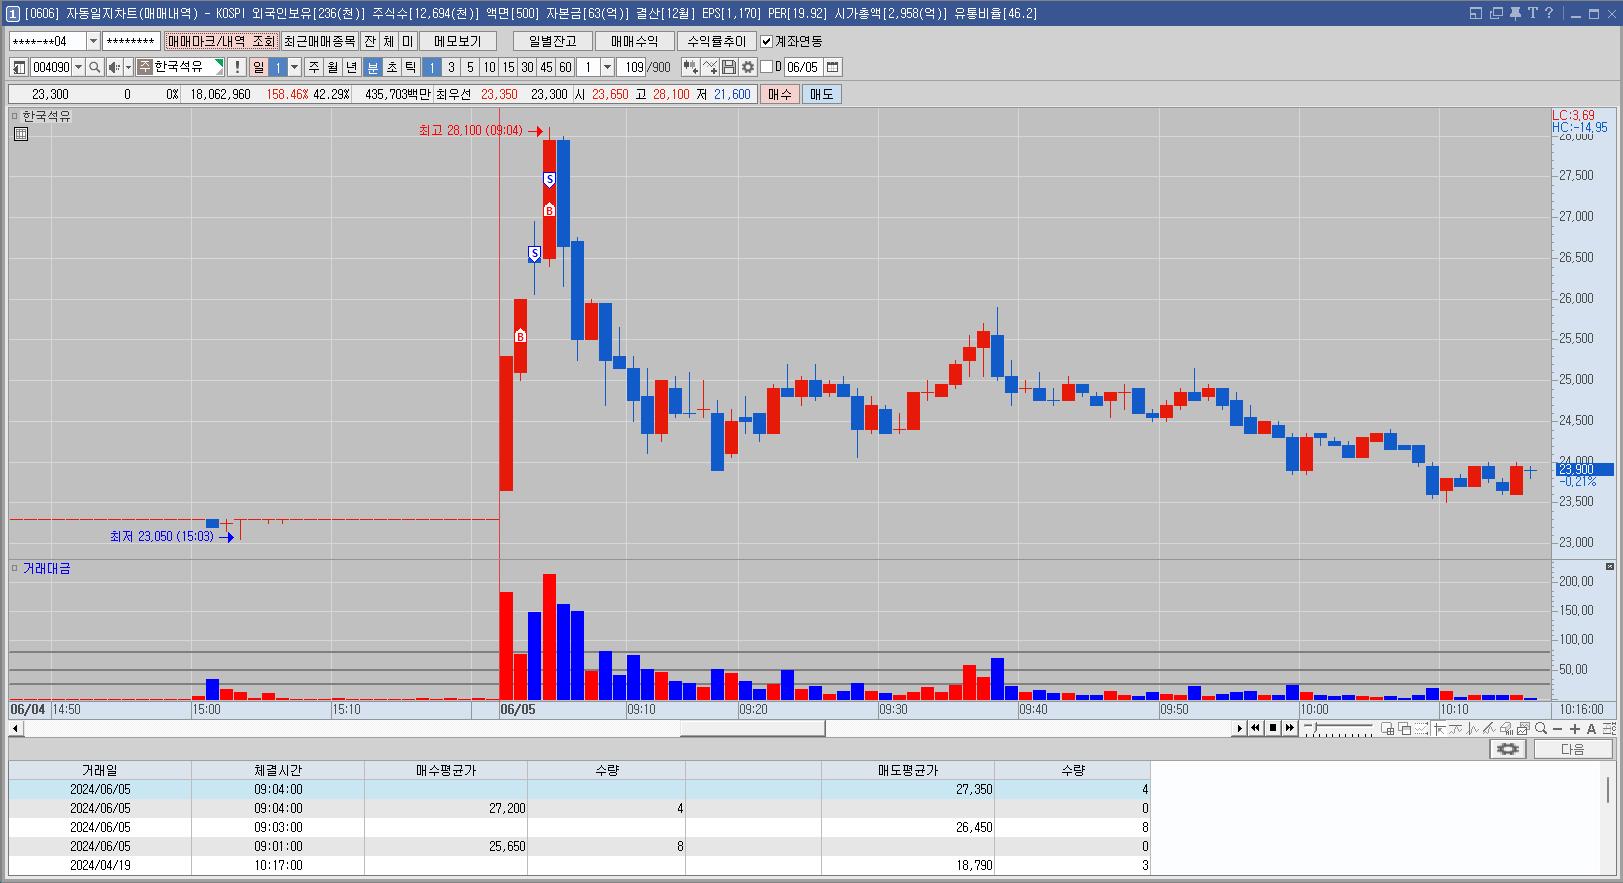Click the crosshair cursor tool icon
Viewport: 1623px width, 883px height.
(x=1439, y=729)
